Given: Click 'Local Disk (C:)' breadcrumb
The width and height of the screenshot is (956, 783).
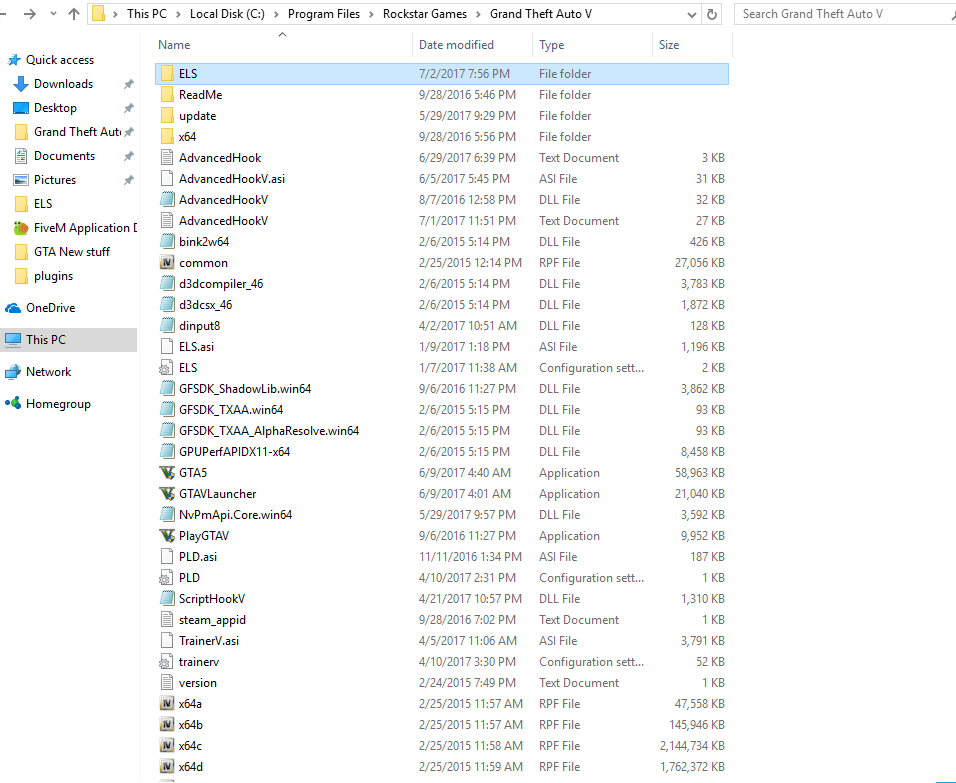Looking at the screenshot, I should coord(227,14).
